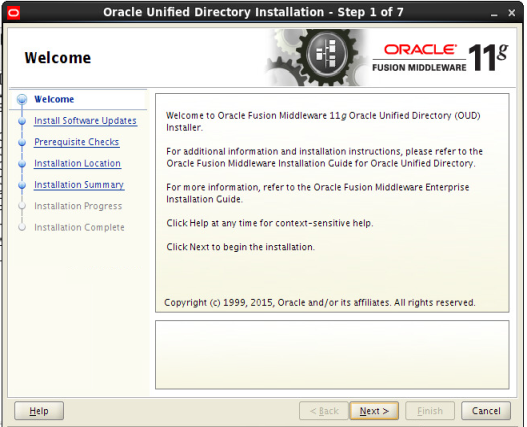527x427 pixels.
Task: Click the greyed-out Finish button
Action: pyautogui.click(x=430, y=411)
